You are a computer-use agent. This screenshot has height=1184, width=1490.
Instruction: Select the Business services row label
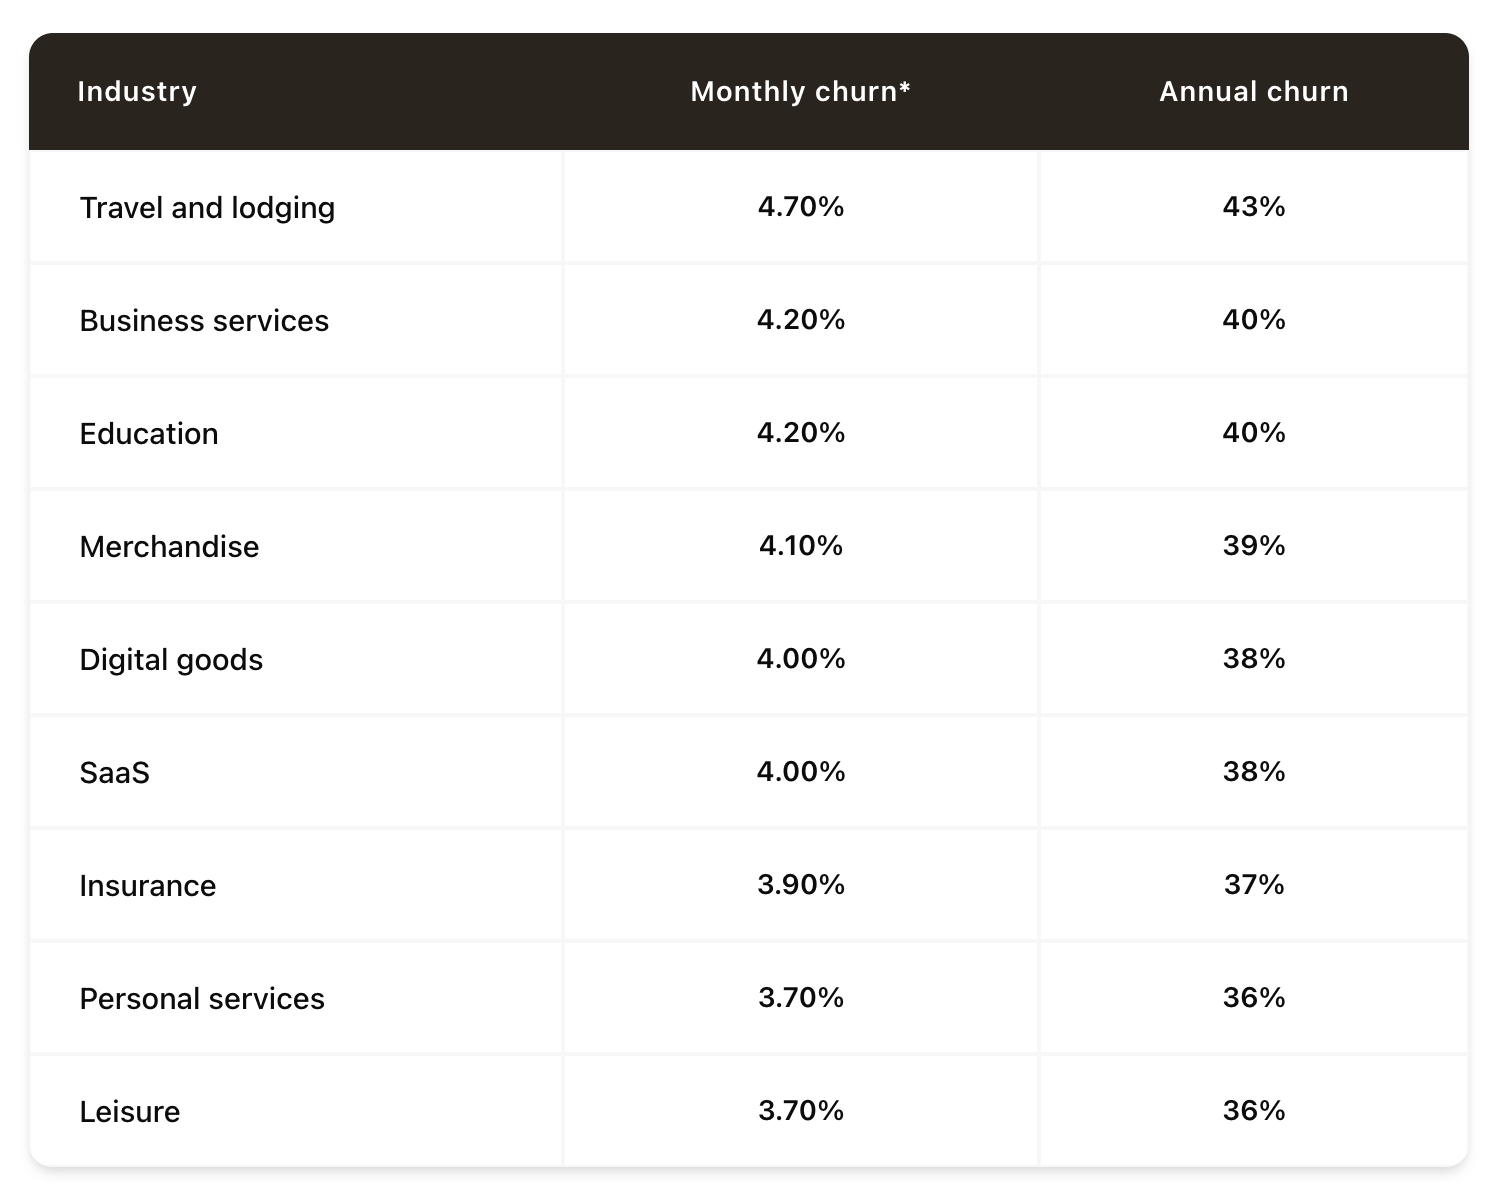tap(204, 320)
